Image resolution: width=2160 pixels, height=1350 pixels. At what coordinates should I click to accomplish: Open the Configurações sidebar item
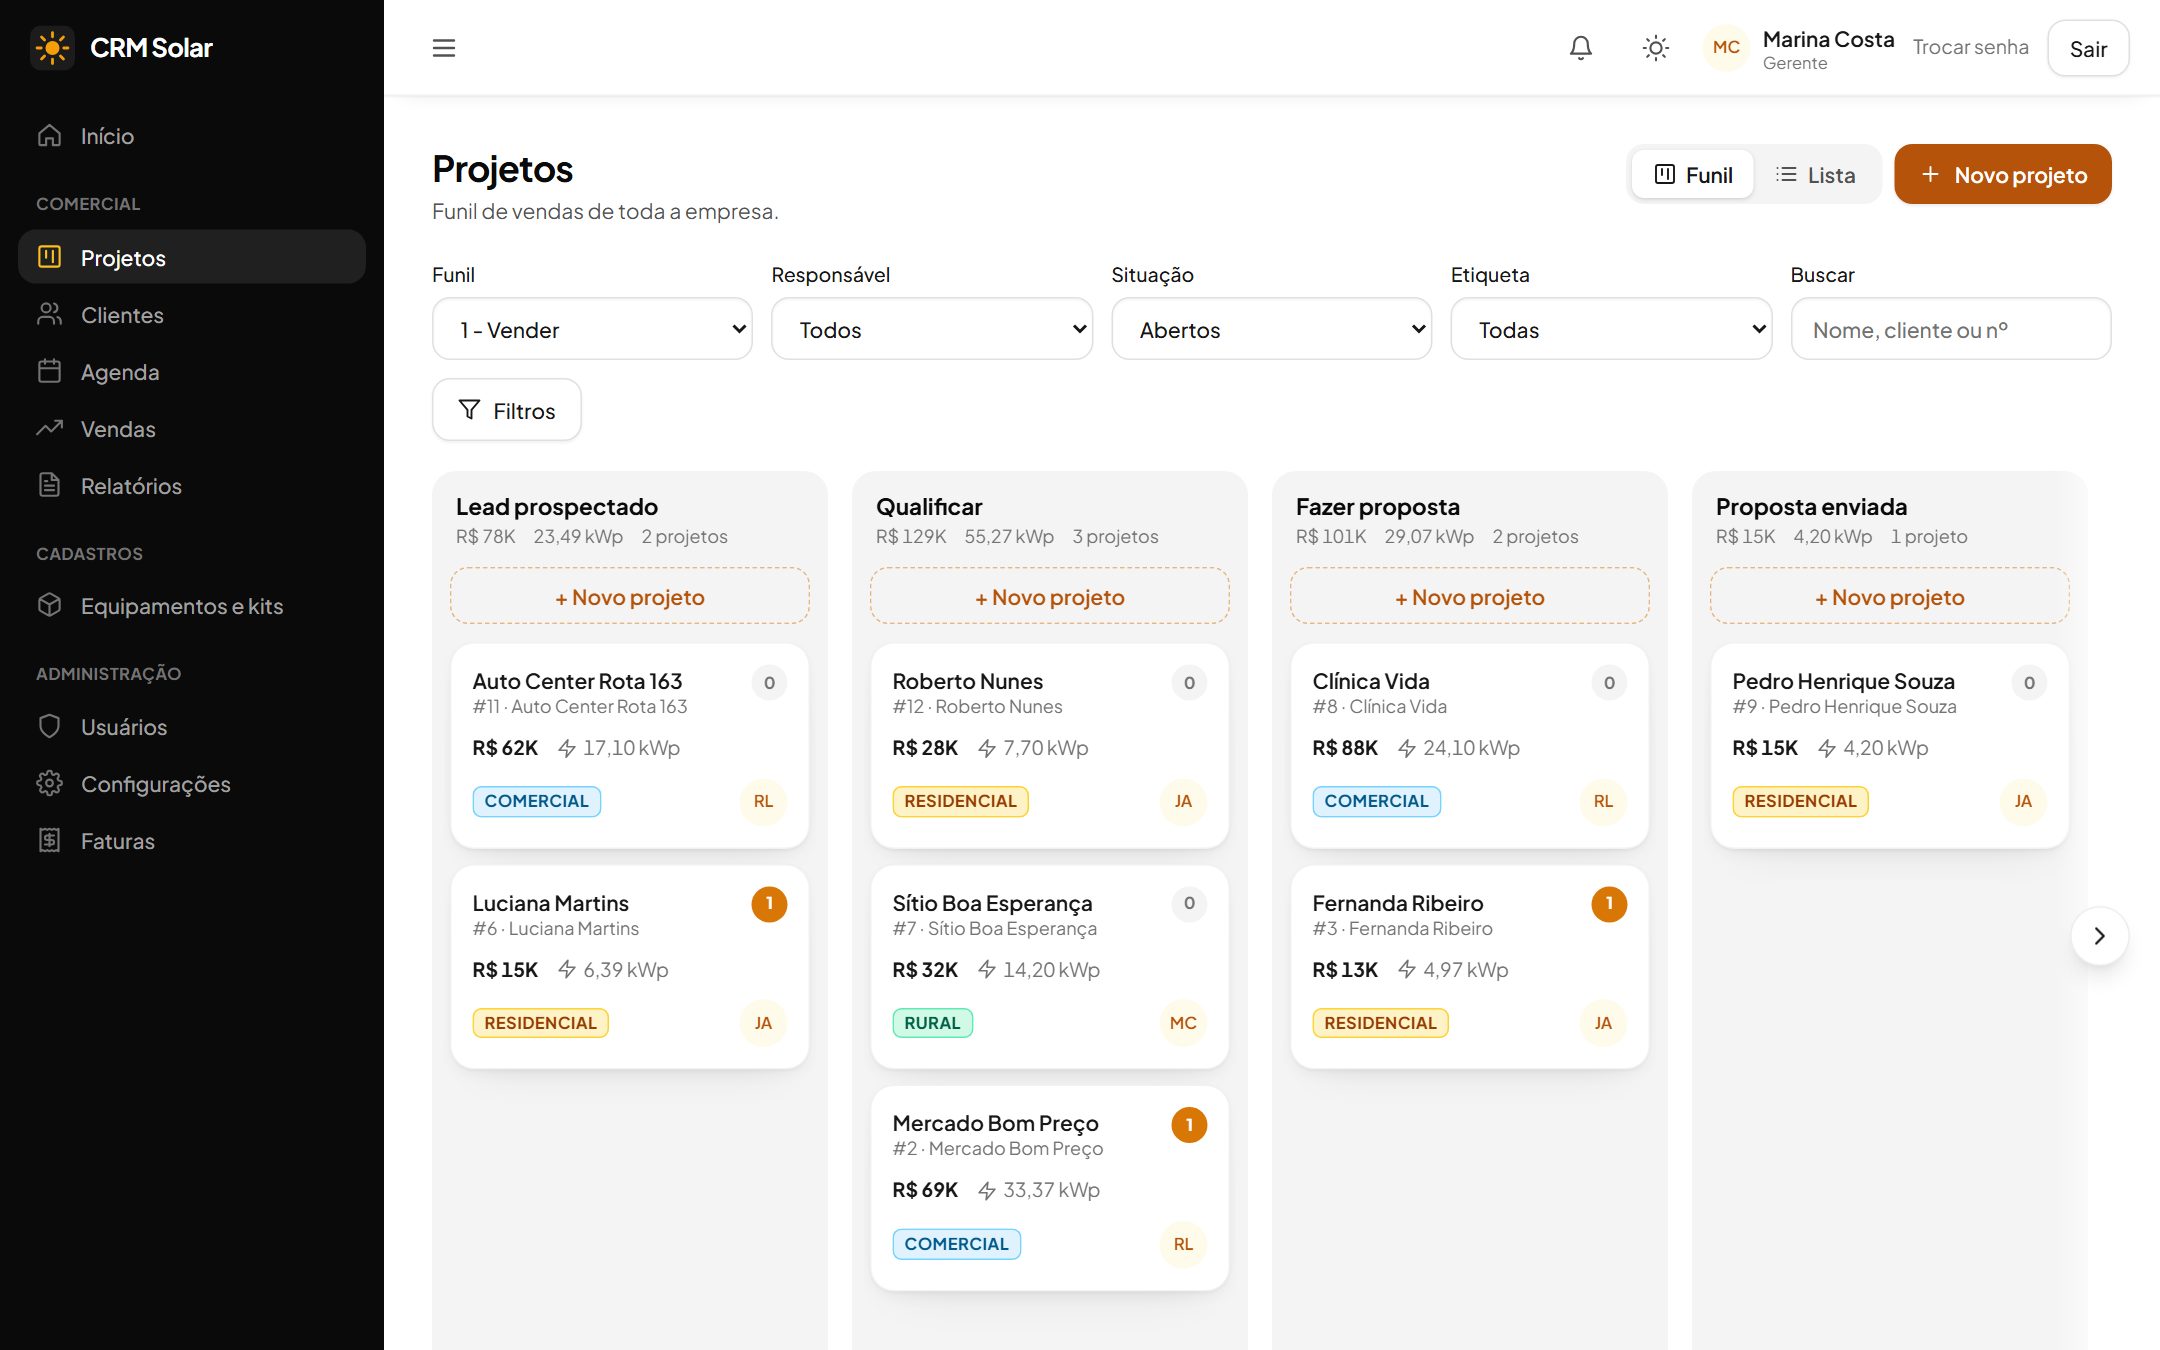tap(192, 784)
